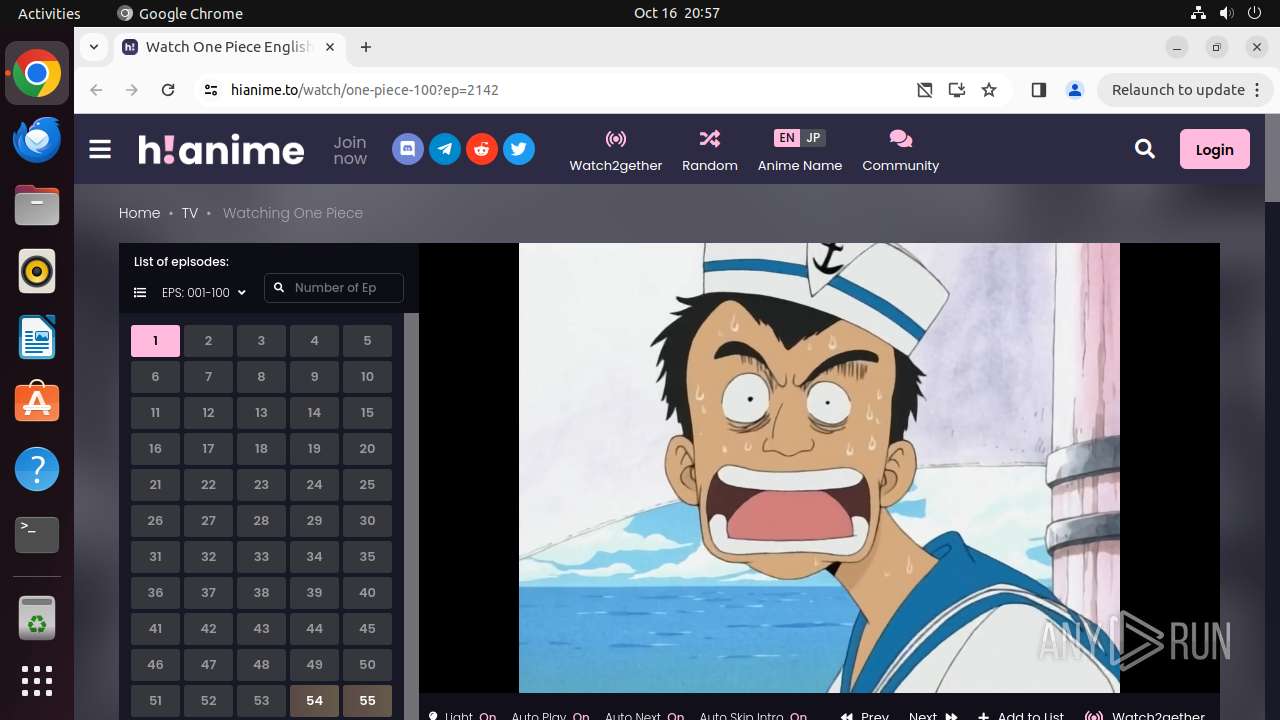Image resolution: width=1280 pixels, height=720 pixels.
Task: Select episode 25
Action: 367,485
